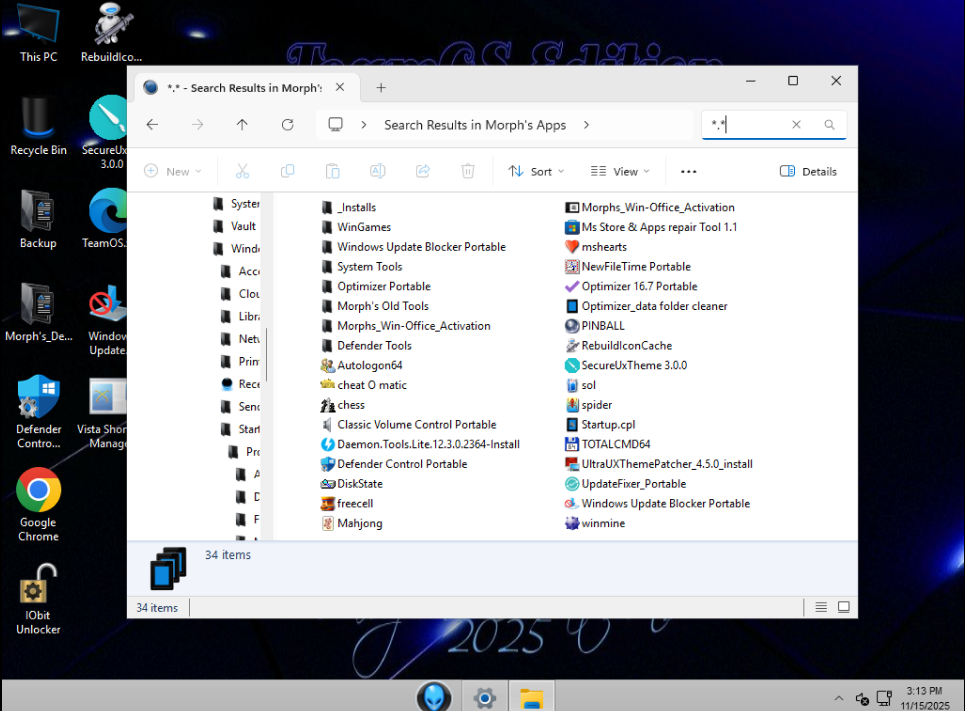Image resolution: width=965 pixels, height=711 pixels.
Task: Select the TOTALCMD64 file icon
Action: [572, 444]
